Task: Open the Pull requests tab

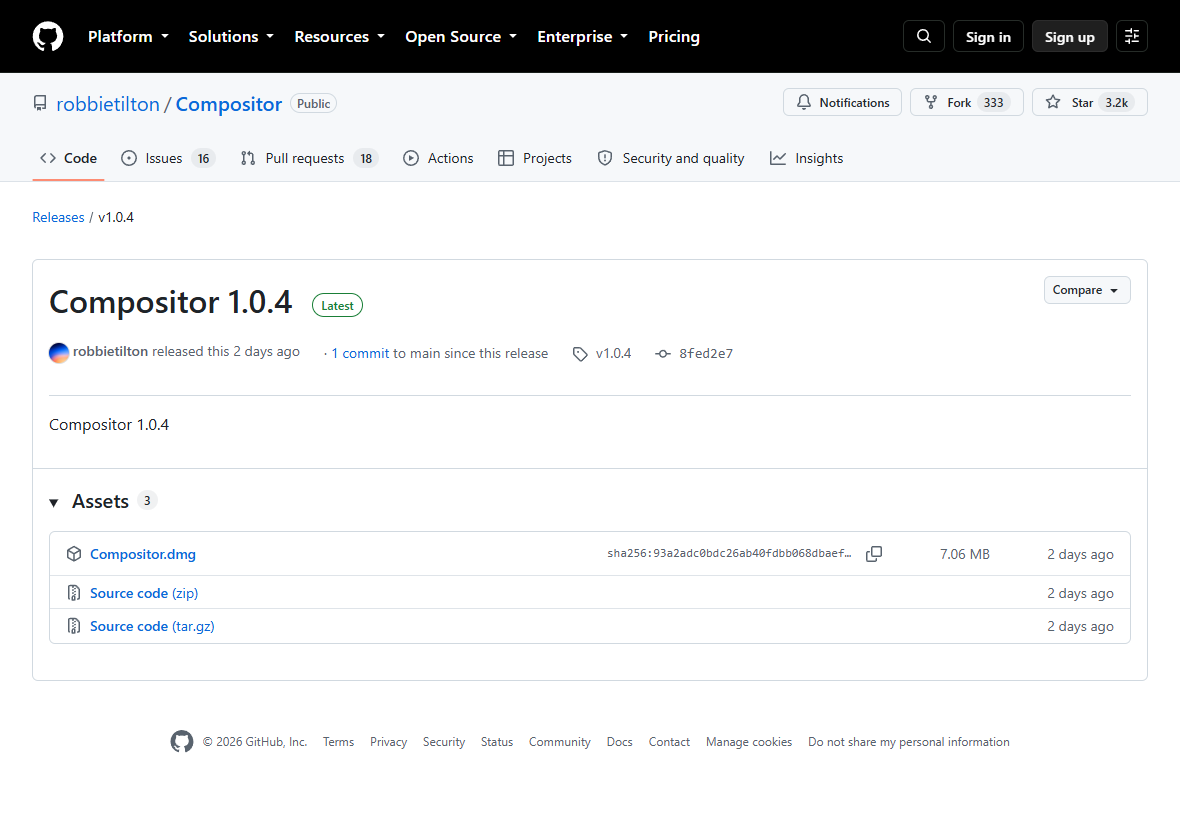Action: (309, 158)
